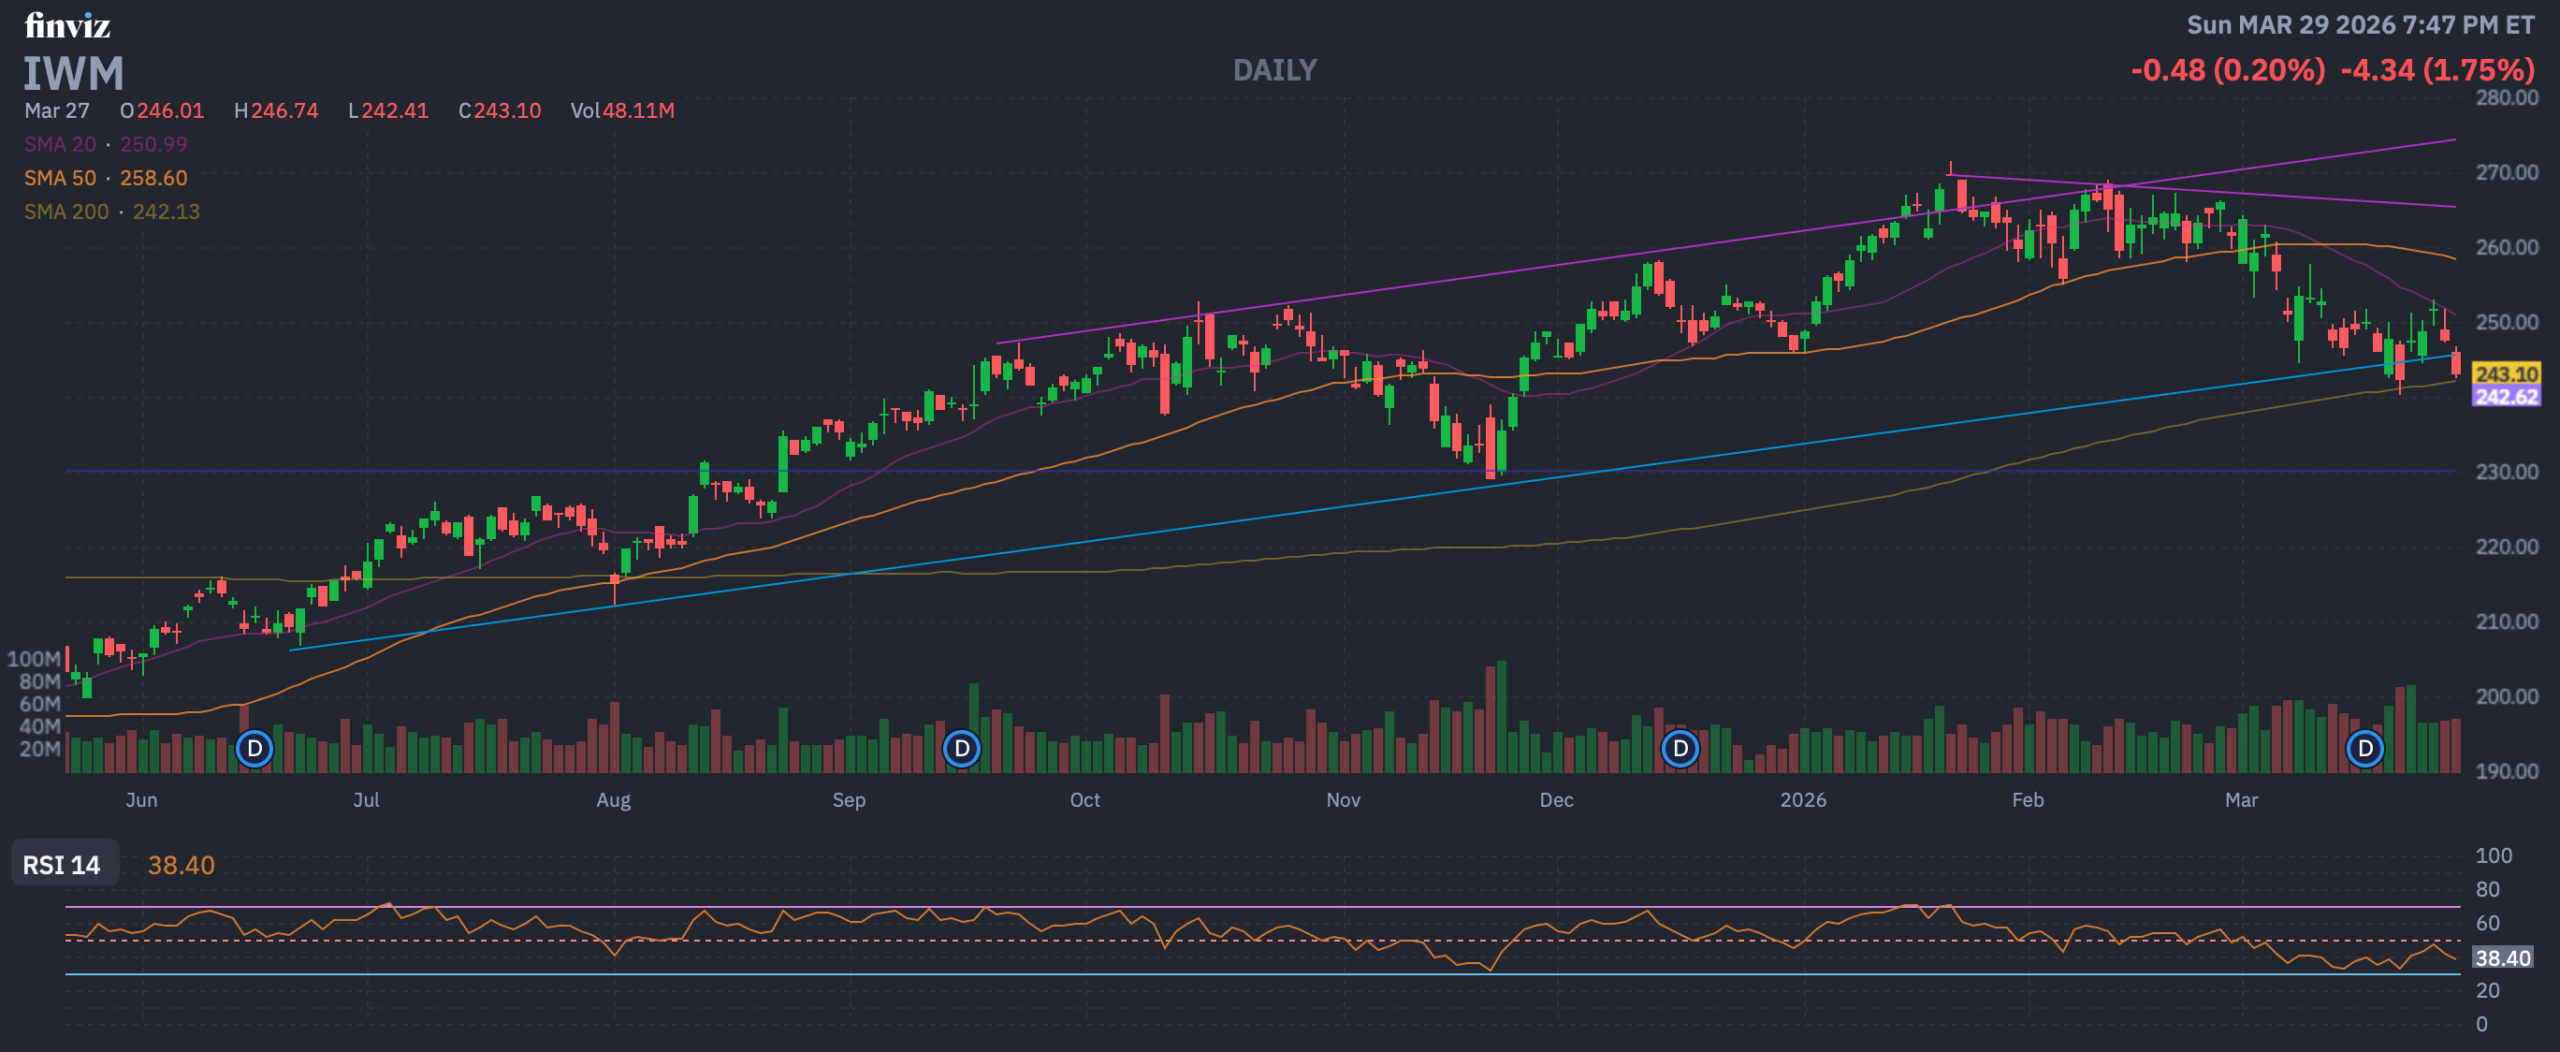The height and width of the screenshot is (1052, 2560).
Task: Click the '100' RSI axis label
Action: 2494,856
